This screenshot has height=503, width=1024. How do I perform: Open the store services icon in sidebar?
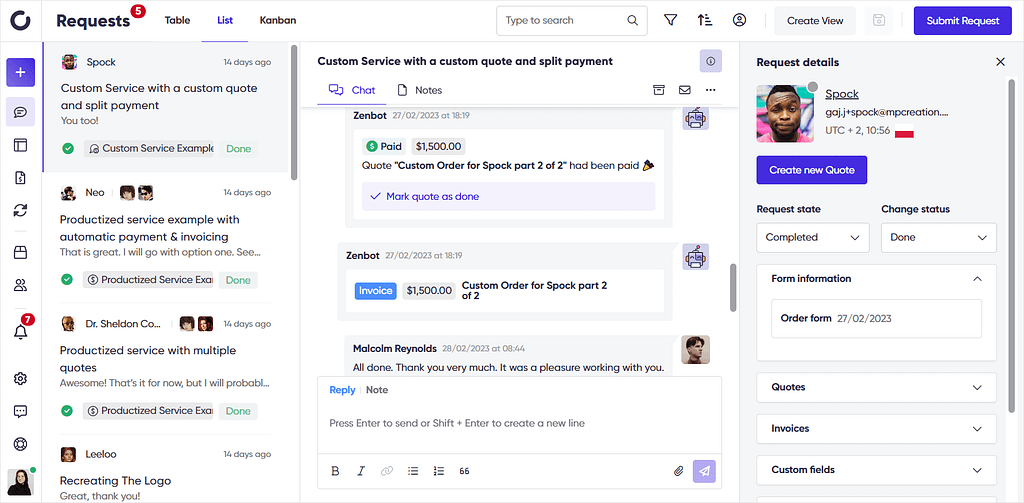[20, 253]
